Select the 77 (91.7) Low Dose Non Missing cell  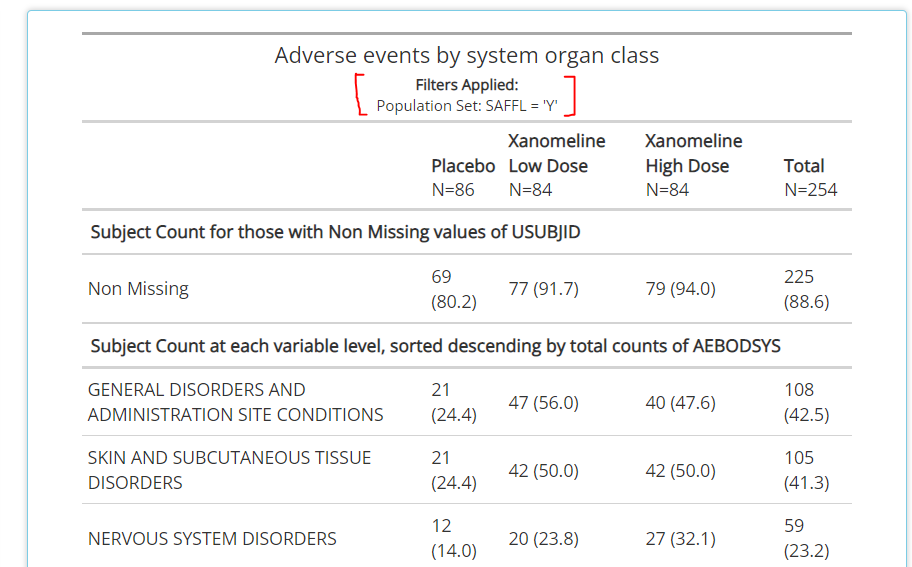[x=543, y=289]
